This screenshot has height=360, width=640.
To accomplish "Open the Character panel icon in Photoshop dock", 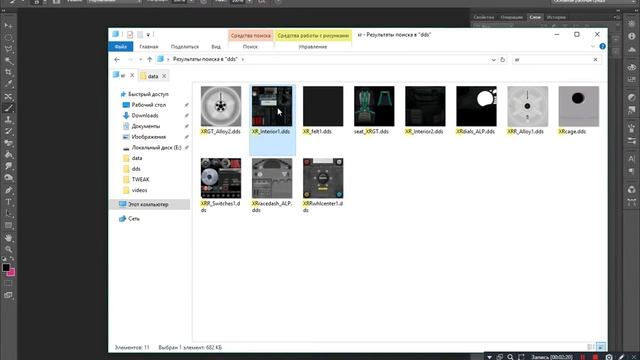I will click(x=631, y=158).
